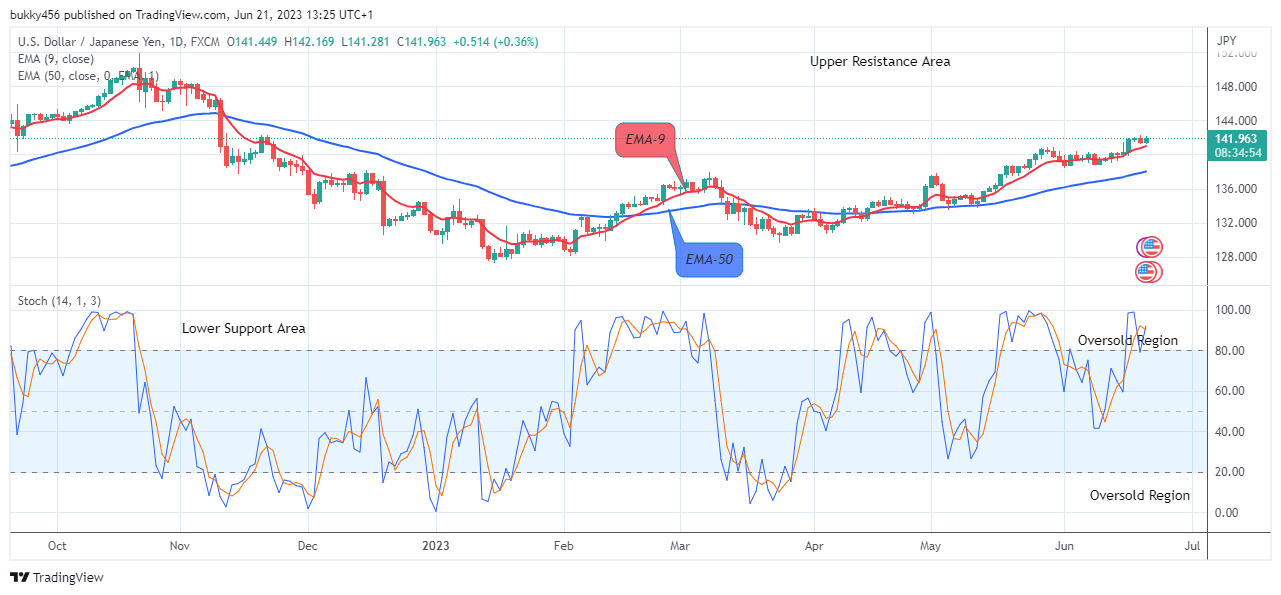
Task: Click the Apr label on time axis
Action: tap(814, 547)
